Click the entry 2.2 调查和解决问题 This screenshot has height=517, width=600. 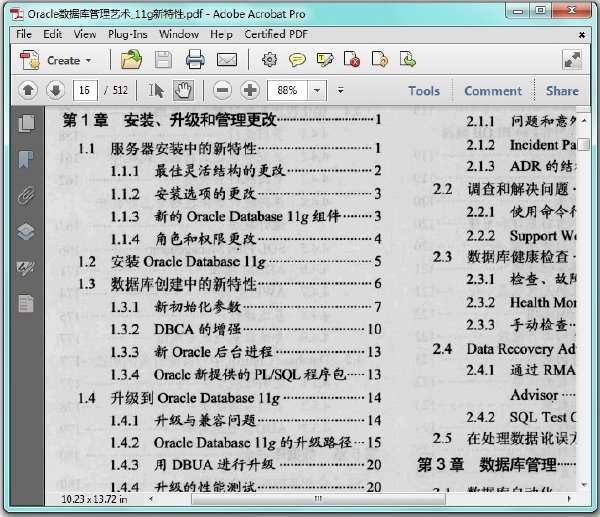point(504,189)
